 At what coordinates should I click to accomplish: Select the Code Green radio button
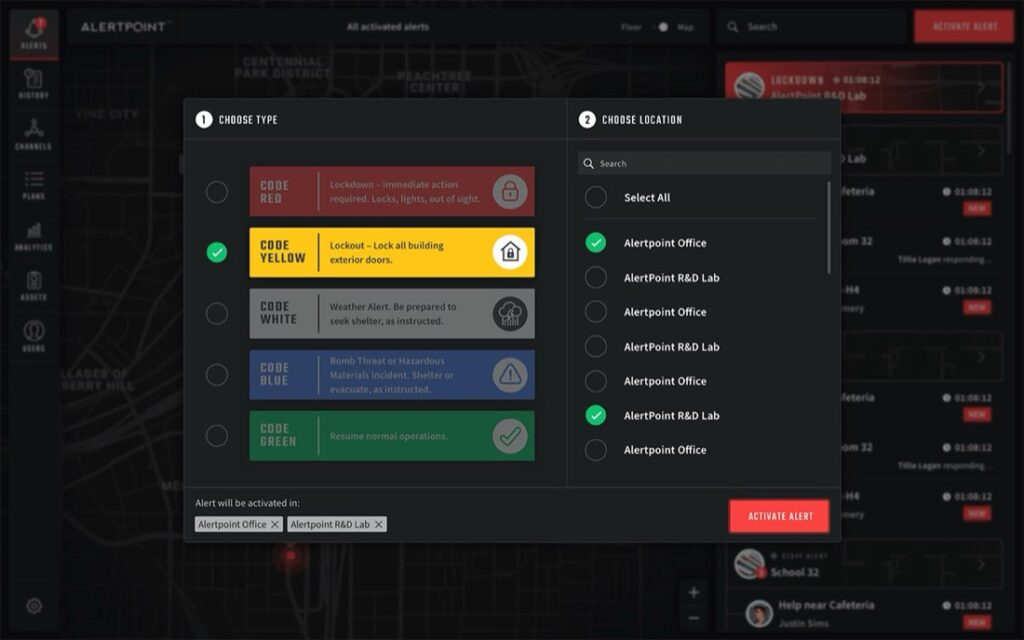point(217,436)
